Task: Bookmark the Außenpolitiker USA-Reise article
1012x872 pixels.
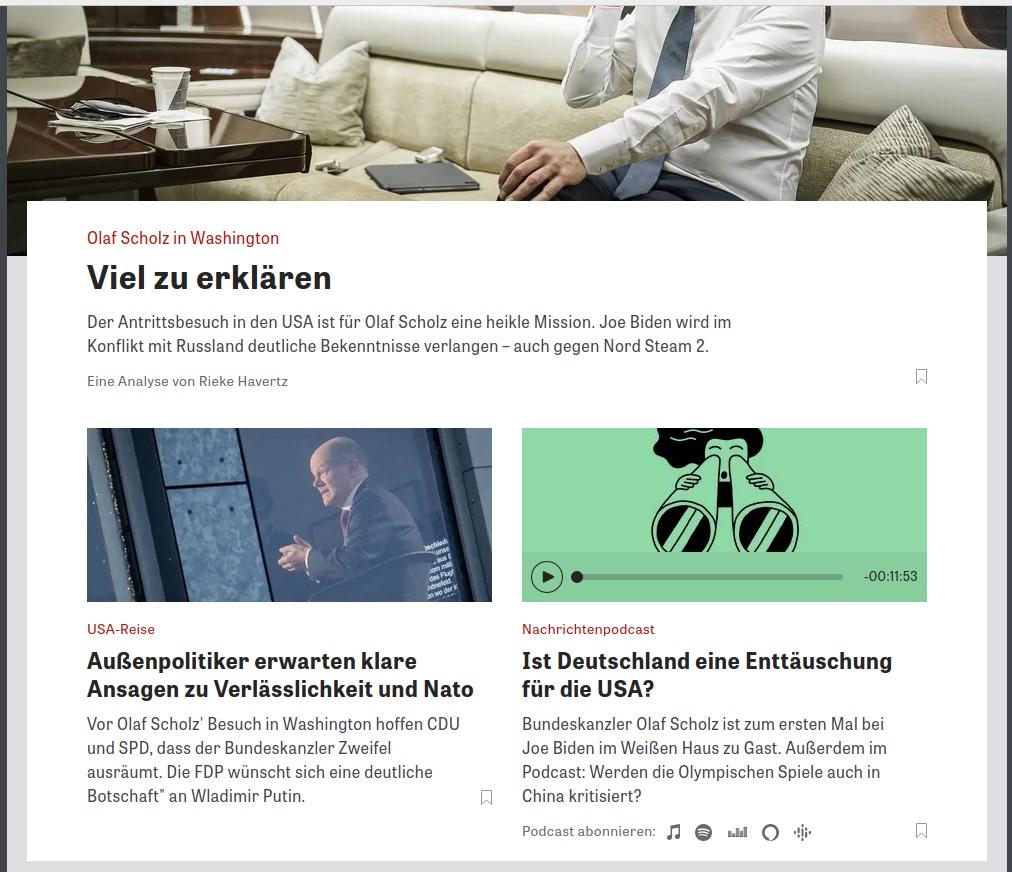Action: 487,798
